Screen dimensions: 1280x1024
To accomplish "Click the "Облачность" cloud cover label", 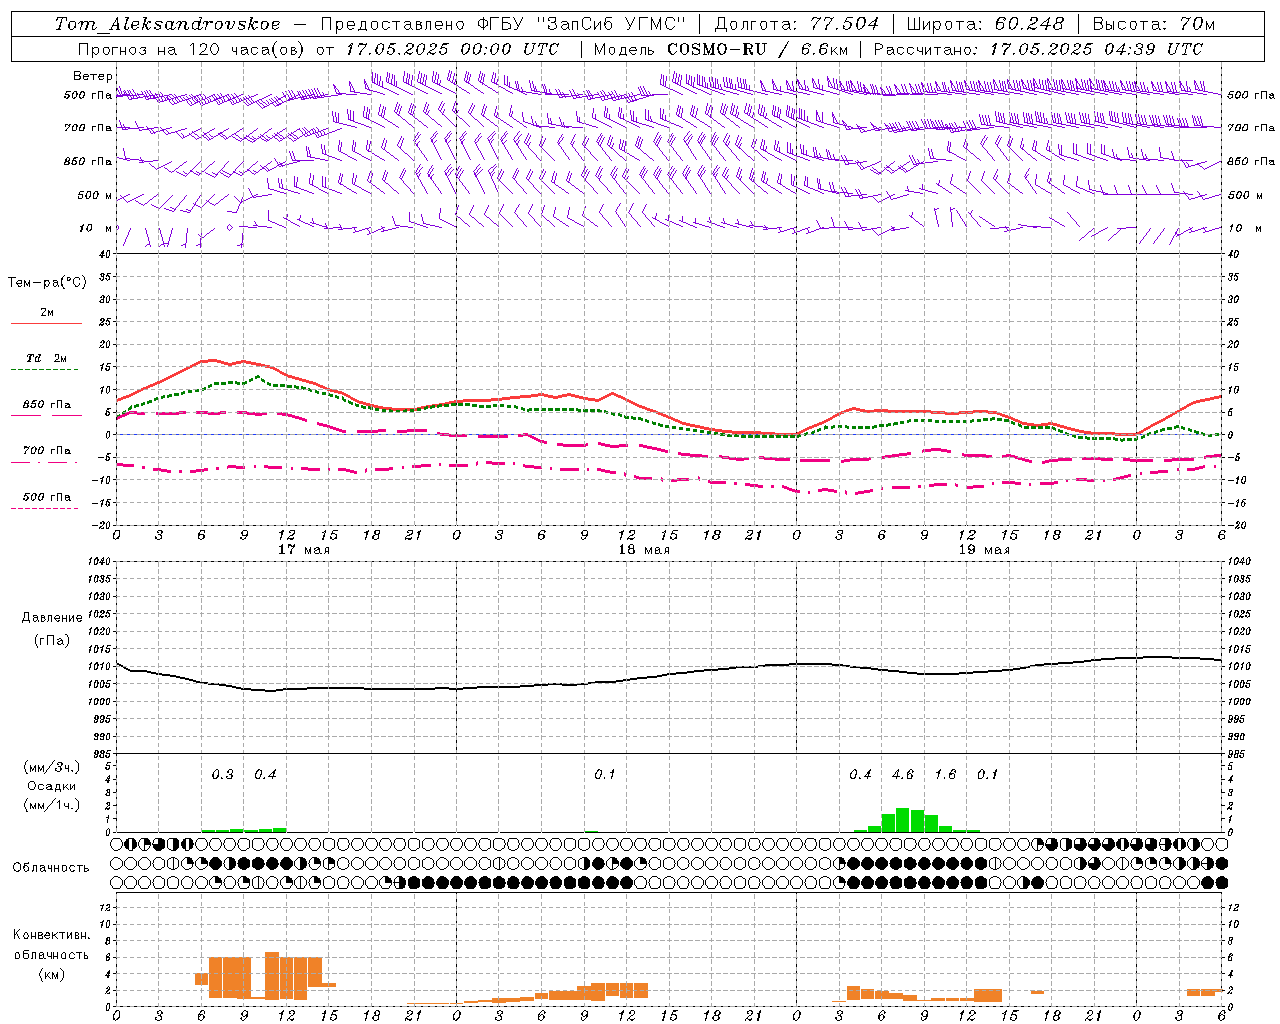I will tap(51, 868).
